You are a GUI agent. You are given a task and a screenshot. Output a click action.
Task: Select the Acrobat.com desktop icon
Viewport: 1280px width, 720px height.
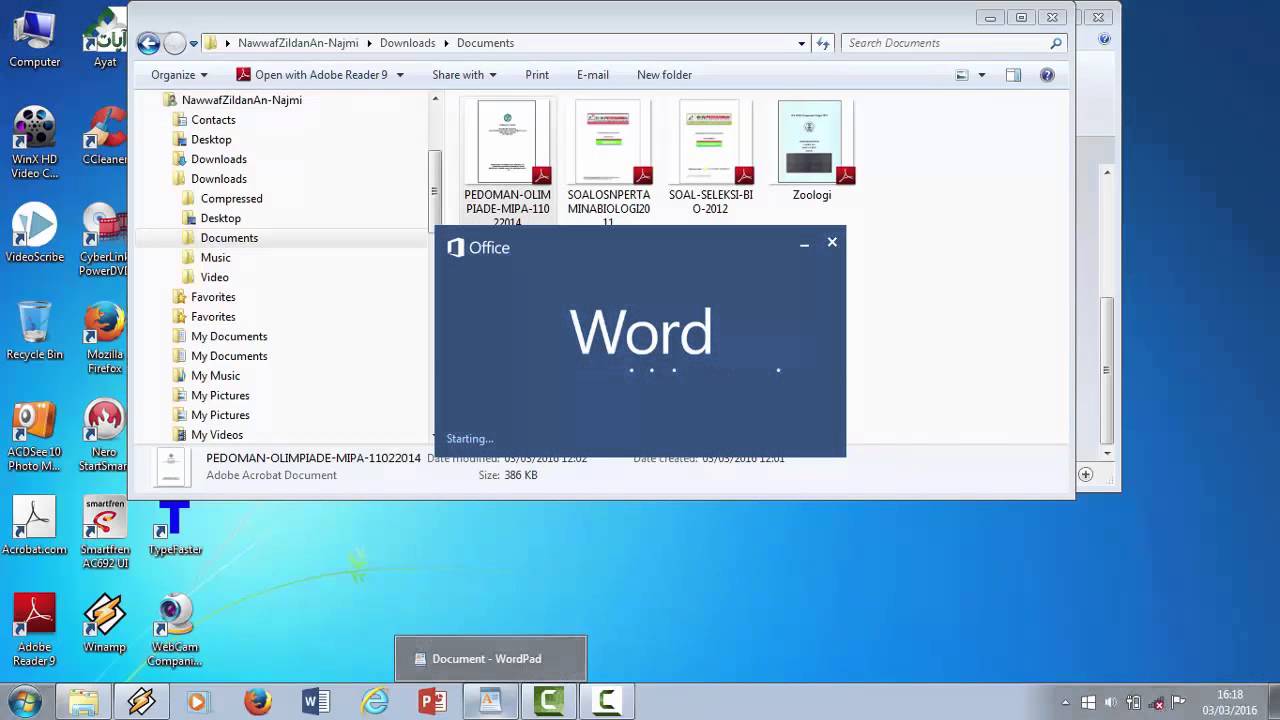click(35, 525)
